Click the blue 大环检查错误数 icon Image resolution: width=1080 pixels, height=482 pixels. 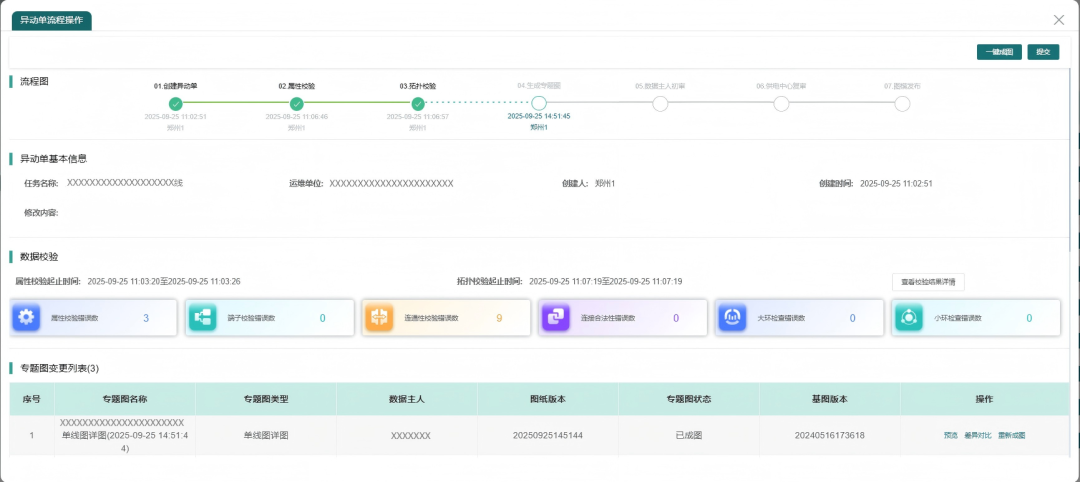732,318
